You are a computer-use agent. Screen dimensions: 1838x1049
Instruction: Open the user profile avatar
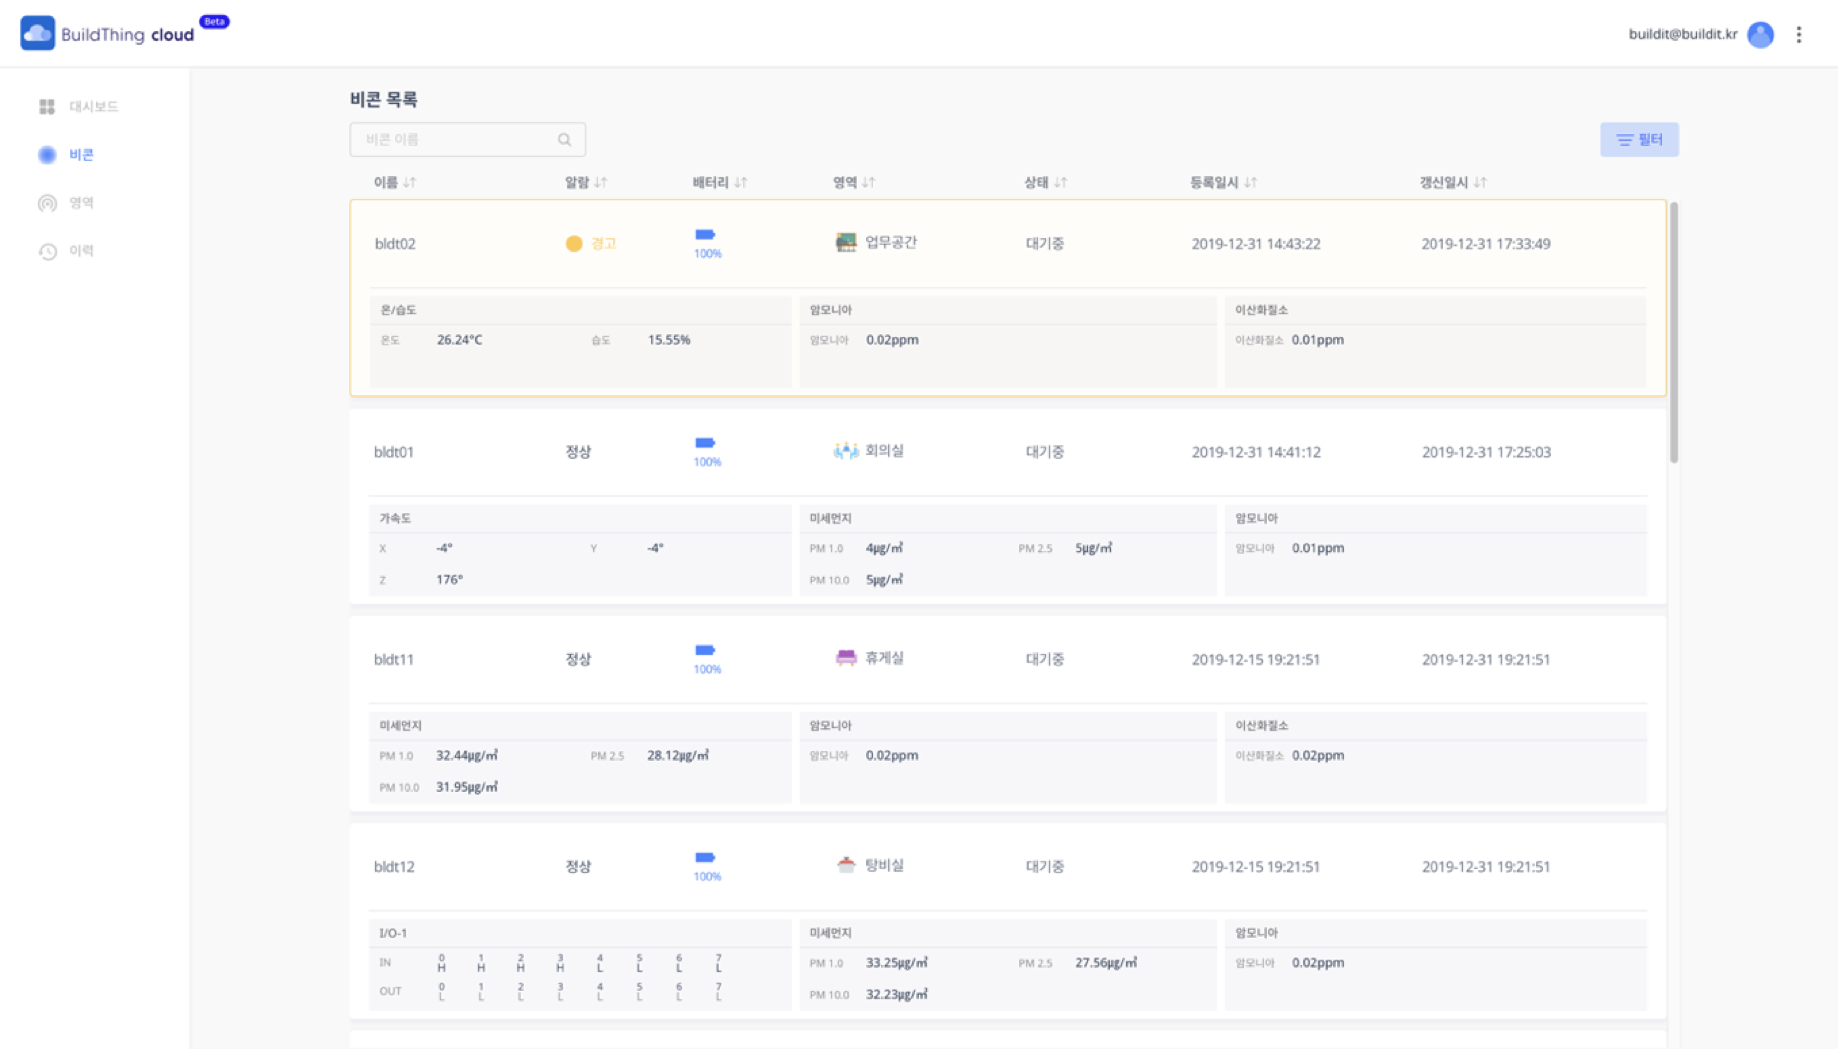[1760, 34]
